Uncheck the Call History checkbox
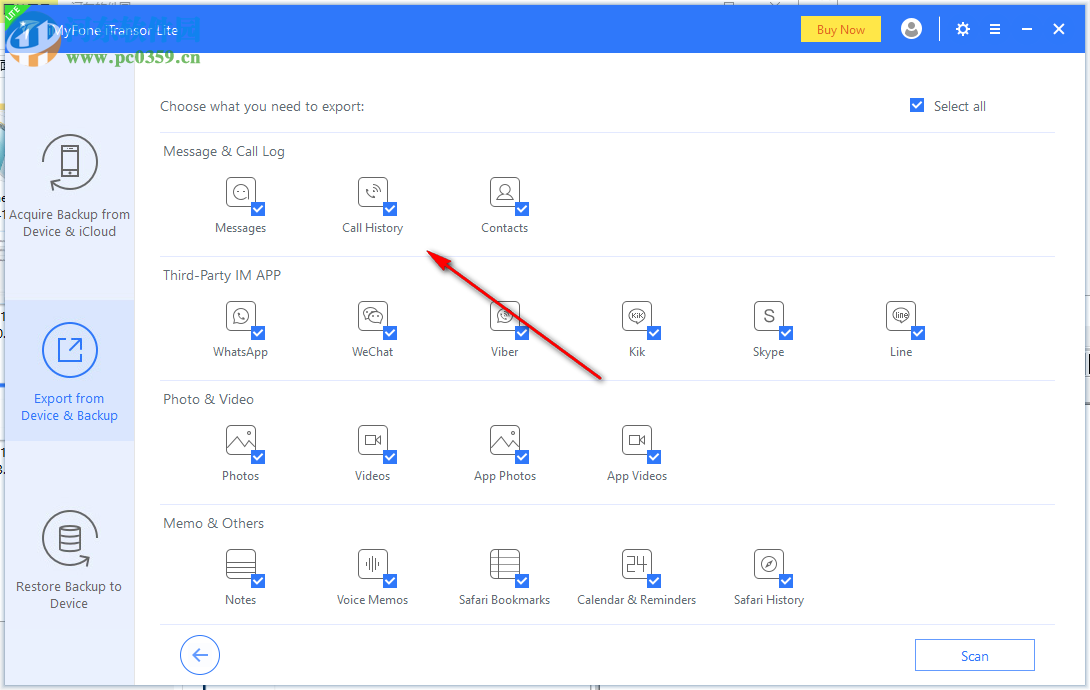The width and height of the screenshot is (1090, 690). point(388,209)
